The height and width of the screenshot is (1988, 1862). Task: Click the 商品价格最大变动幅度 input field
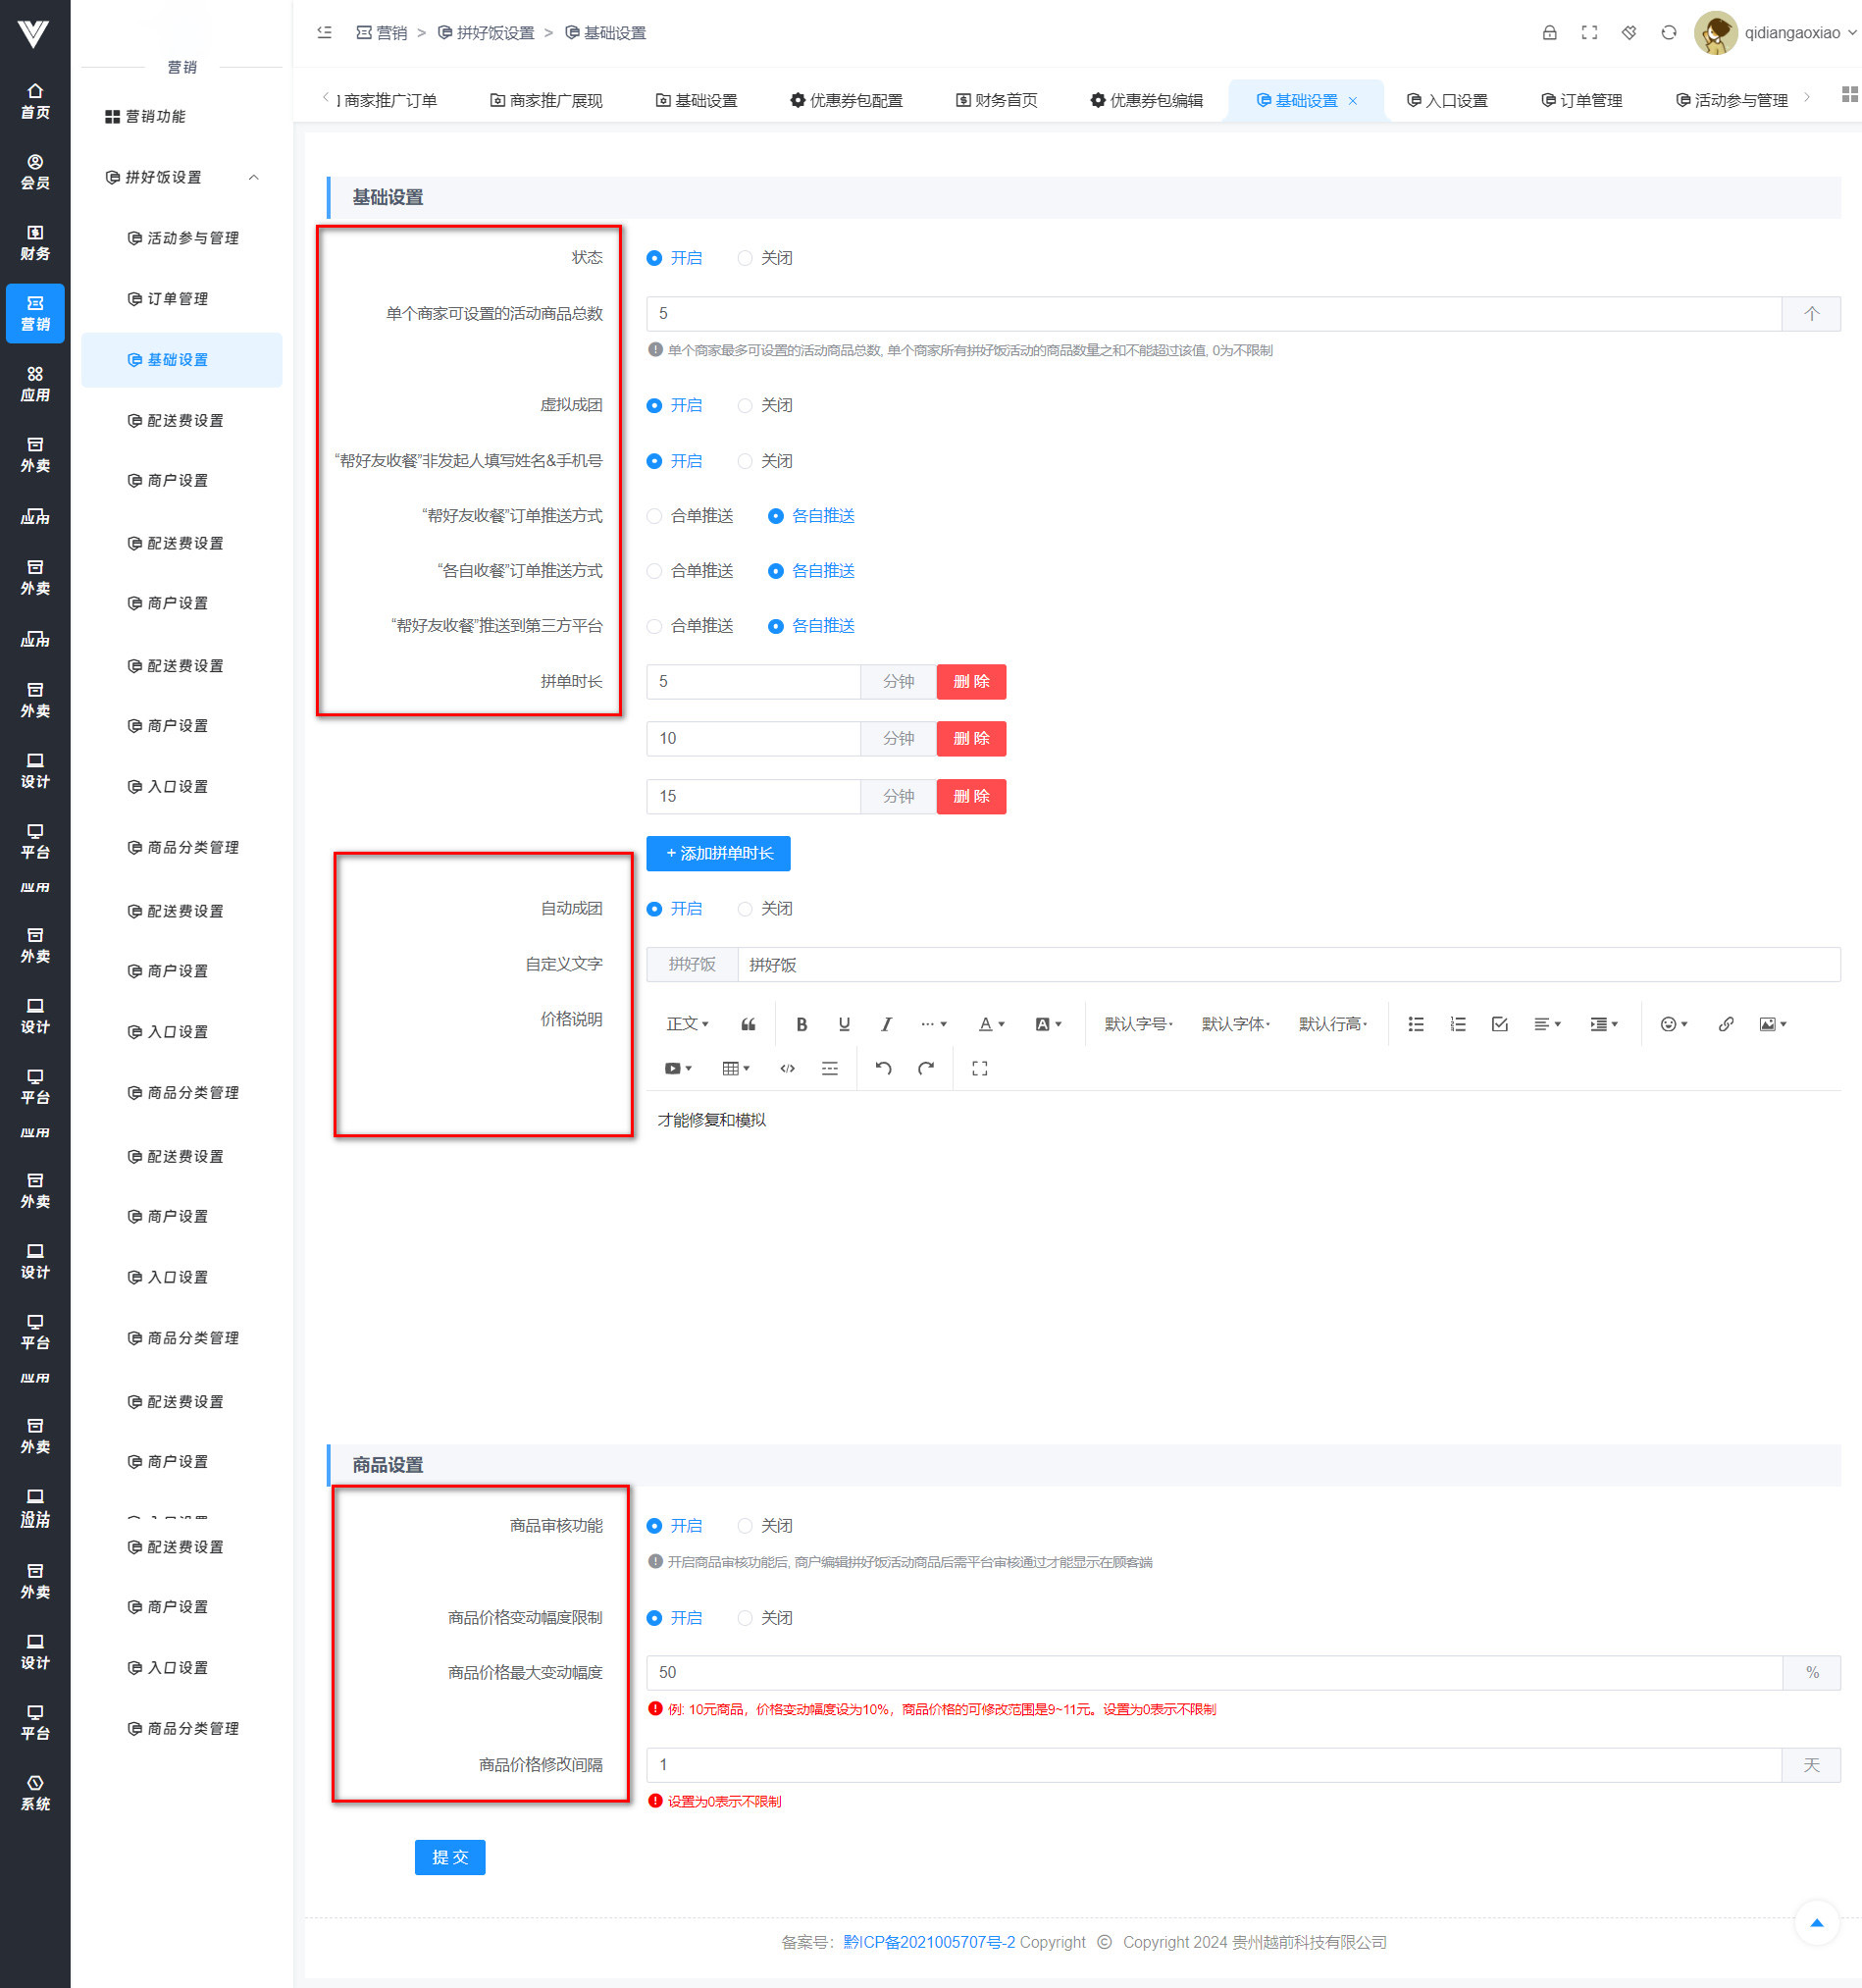tap(1213, 1672)
